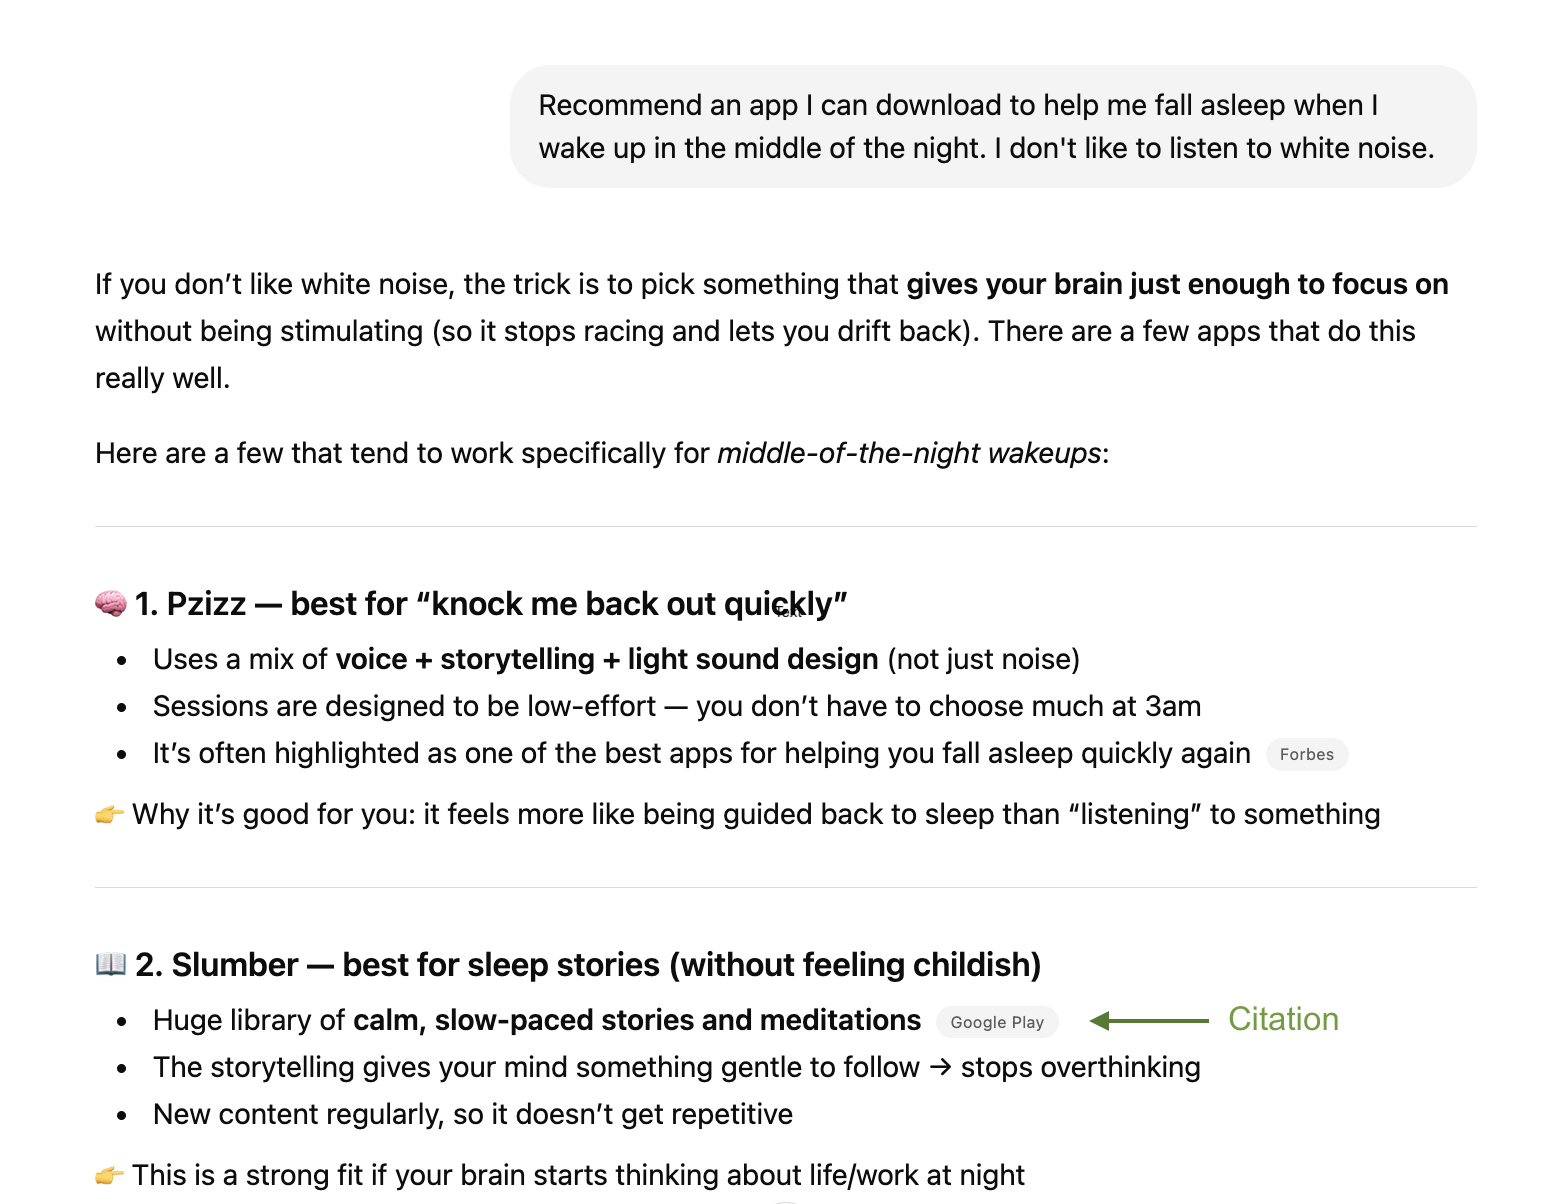Click the "2. Slumber" section heading
Viewport: 1556px width, 1204px height.
(588, 965)
